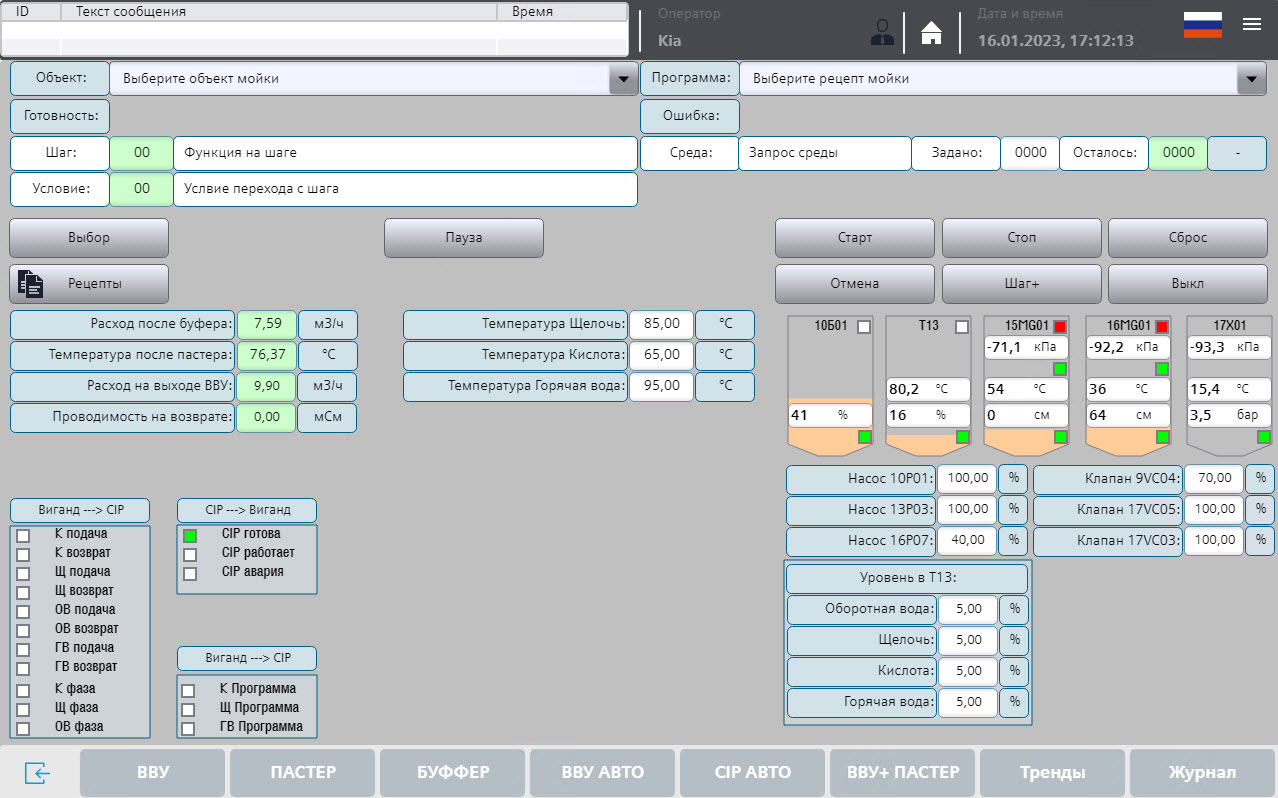This screenshot has height=798, width=1278.
Task: Open the hamburger menu in top right corner
Action: pyautogui.click(x=1251, y=24)
